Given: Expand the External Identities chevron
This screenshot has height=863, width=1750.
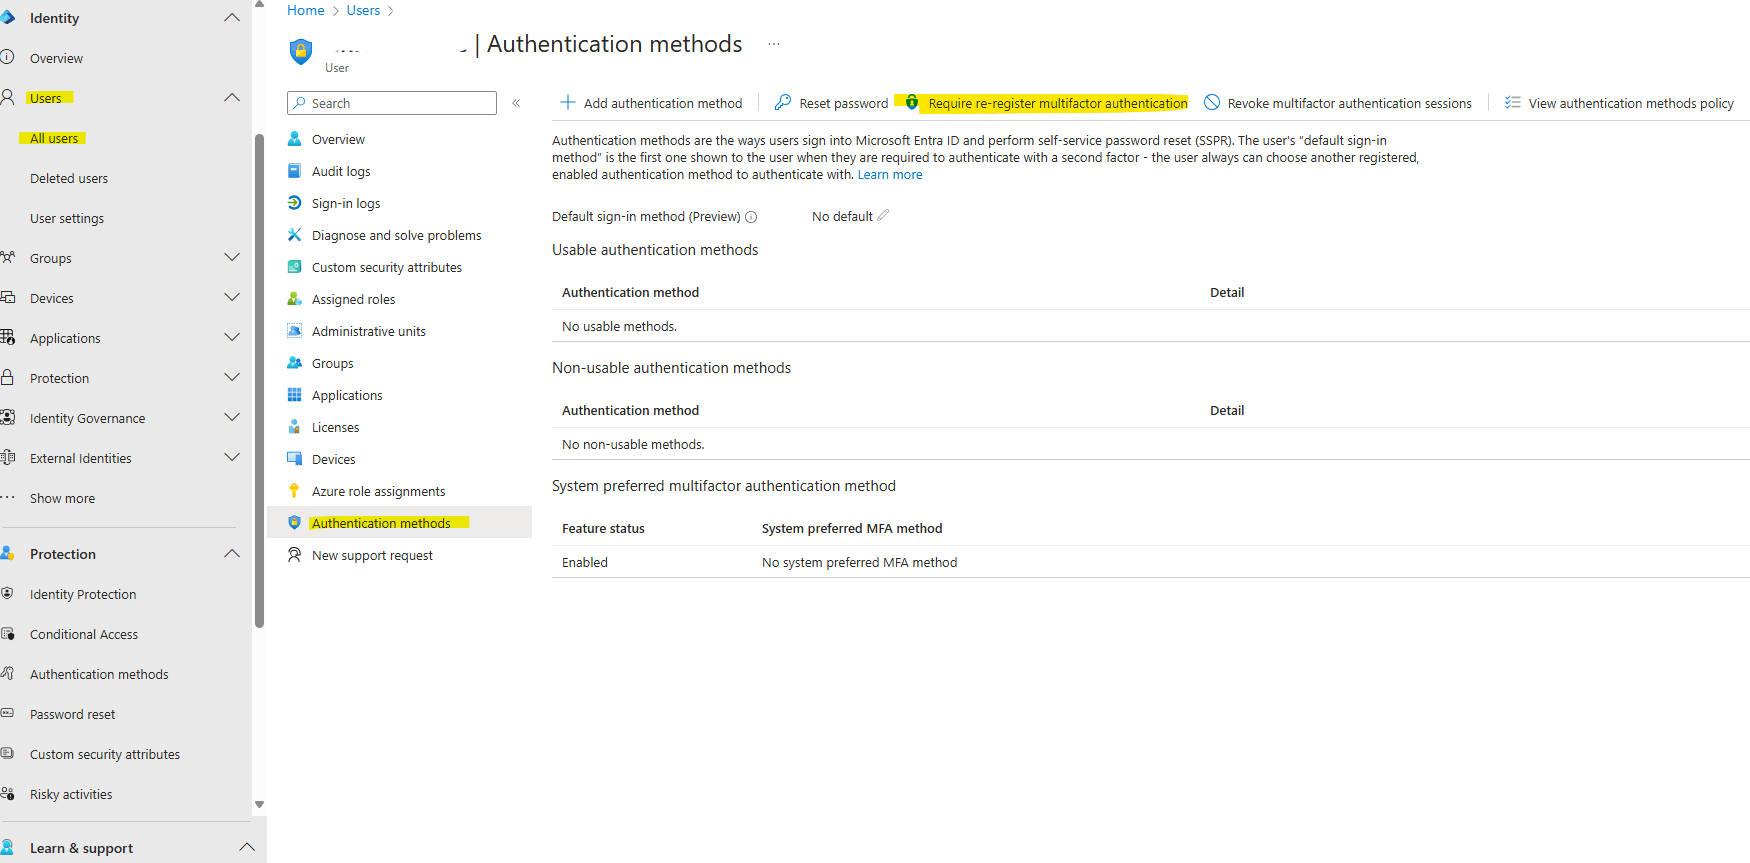Looking at the screenshot, I should [232, 458].
